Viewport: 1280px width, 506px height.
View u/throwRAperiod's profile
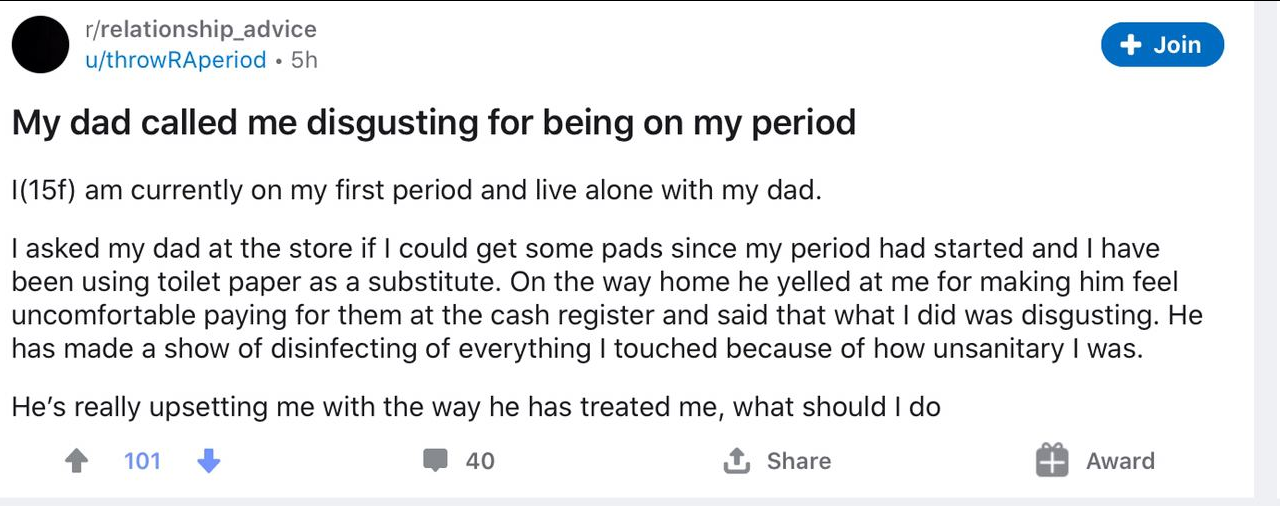[176, 60]
